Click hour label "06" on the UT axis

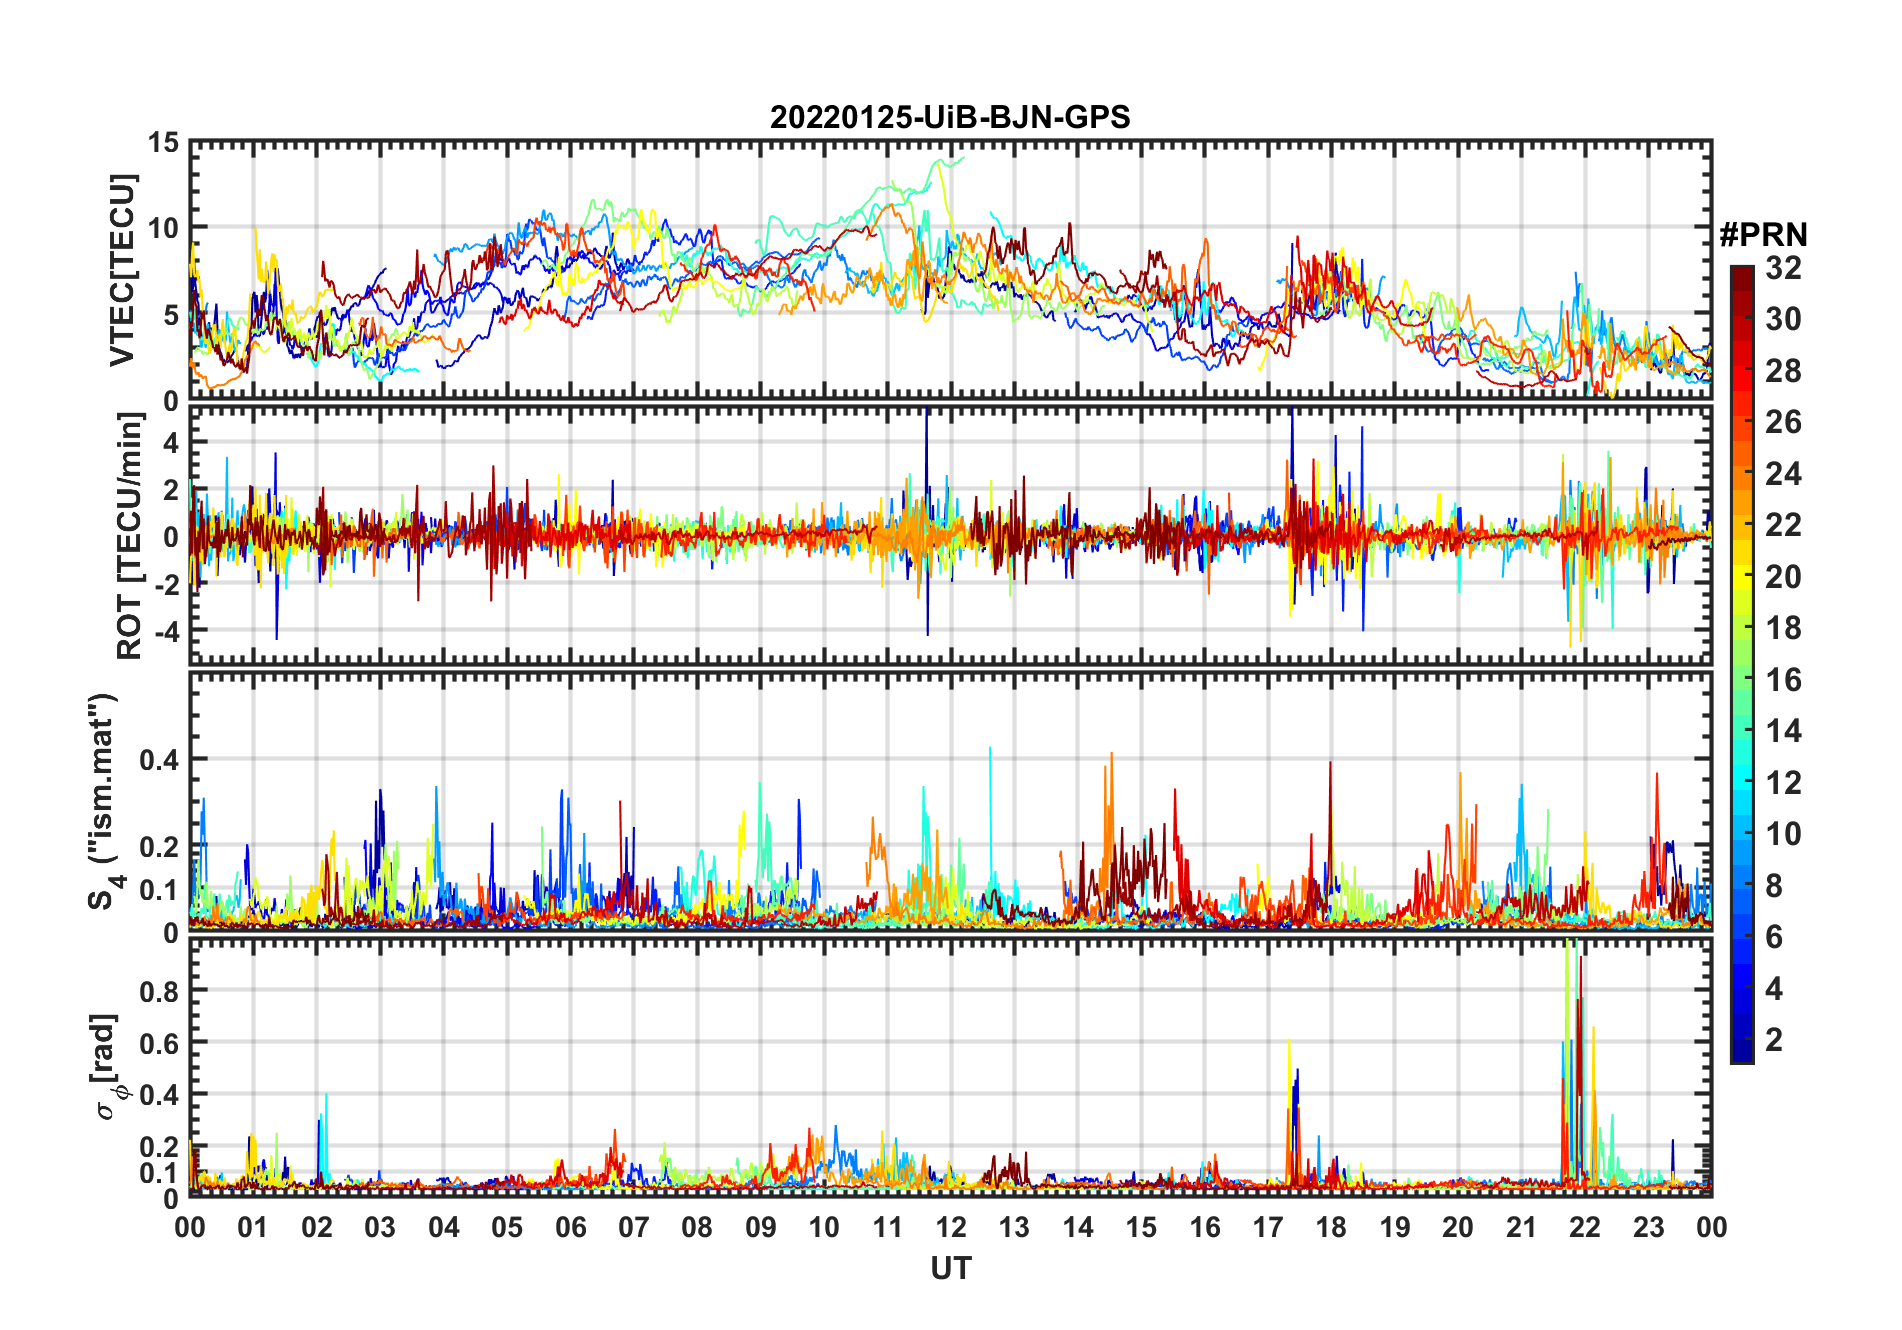pos(570,1227)
